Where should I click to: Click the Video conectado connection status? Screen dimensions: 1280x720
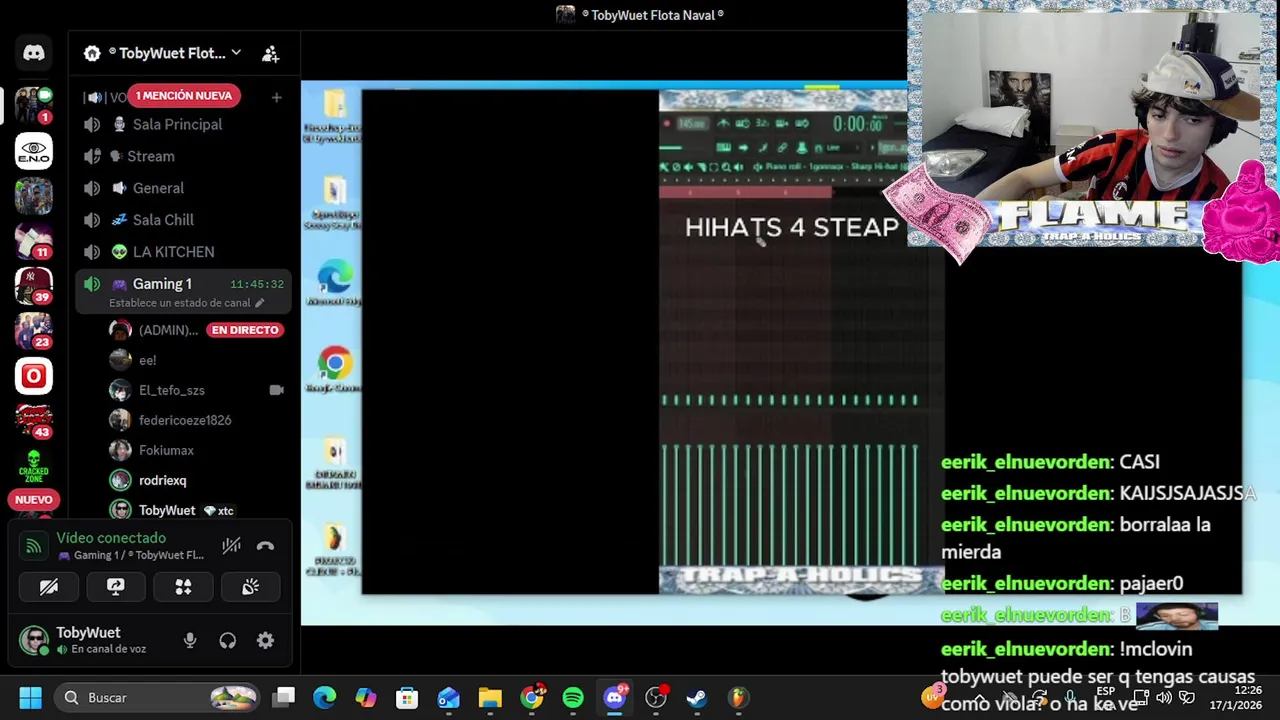coord(111,538)
